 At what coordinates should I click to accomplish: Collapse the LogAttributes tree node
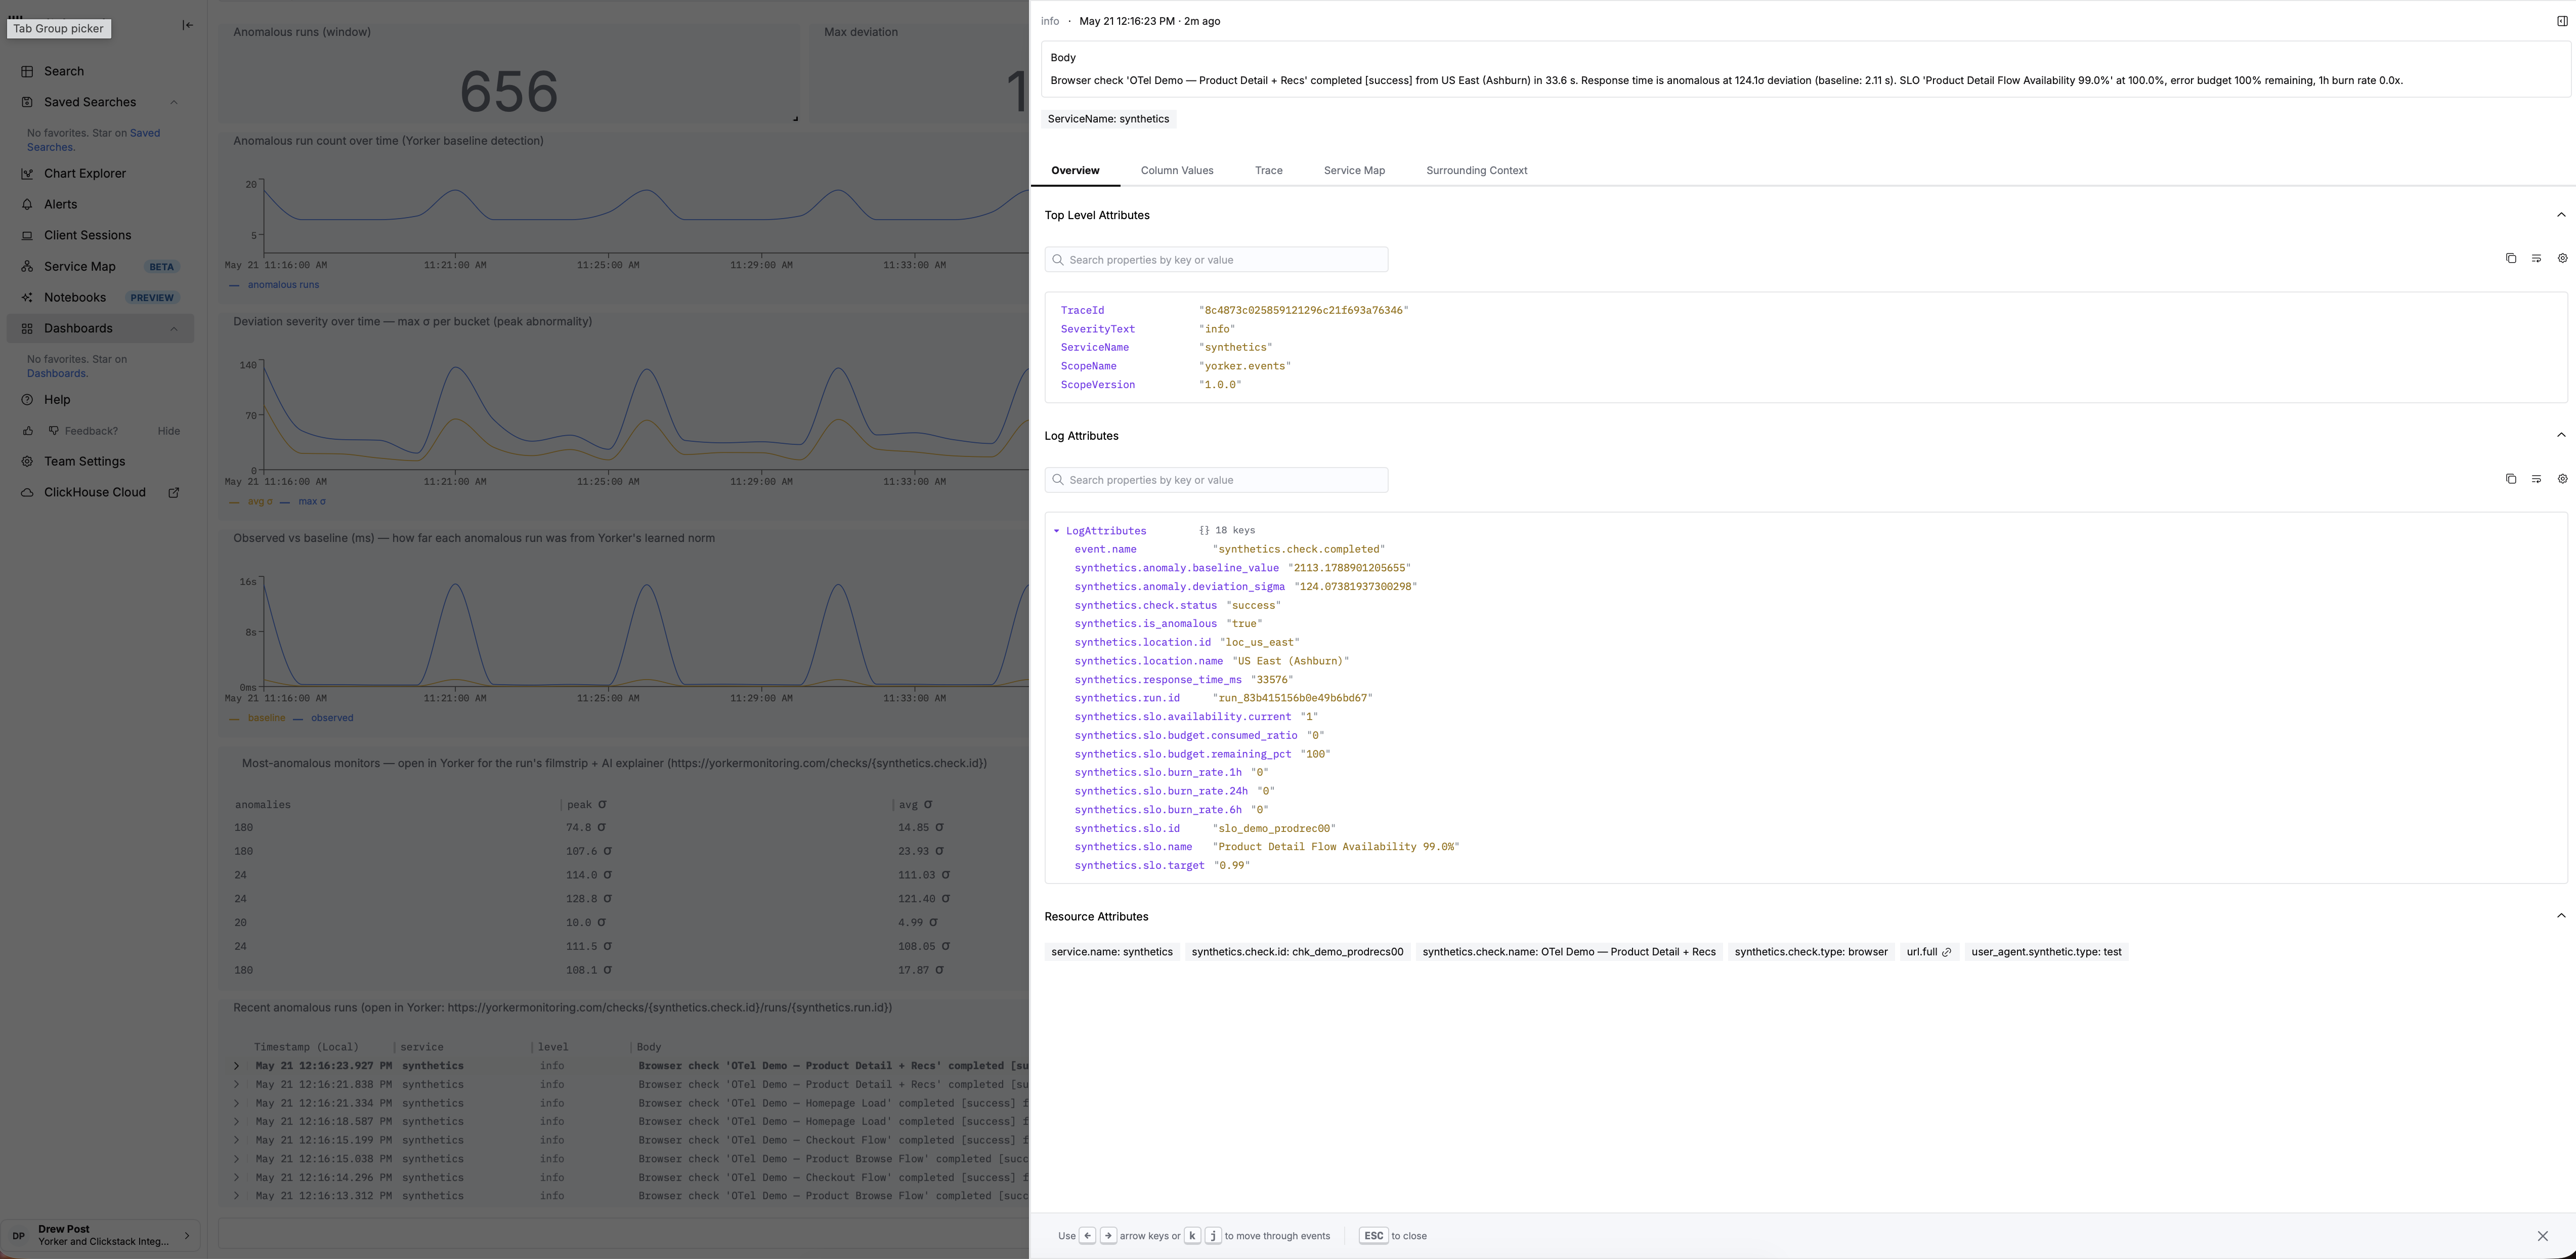[x=1056, y=531]
